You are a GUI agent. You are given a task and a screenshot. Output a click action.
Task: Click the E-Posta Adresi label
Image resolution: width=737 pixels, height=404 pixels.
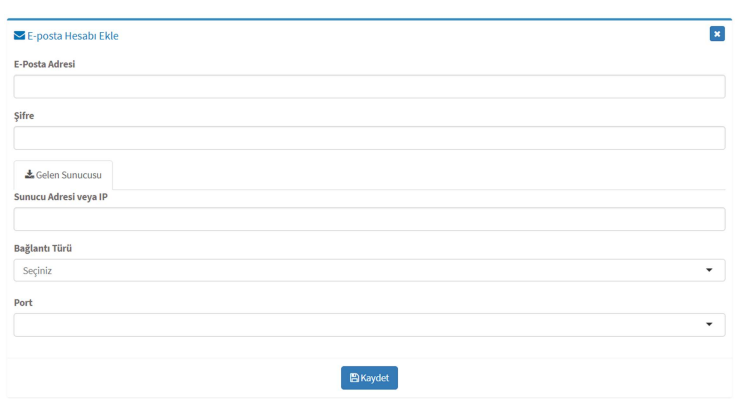click(44, 64)
